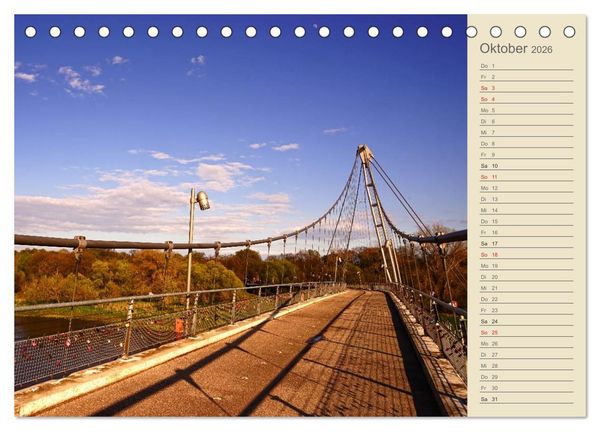Select the 'Di 6' day row

click(527, 121)
